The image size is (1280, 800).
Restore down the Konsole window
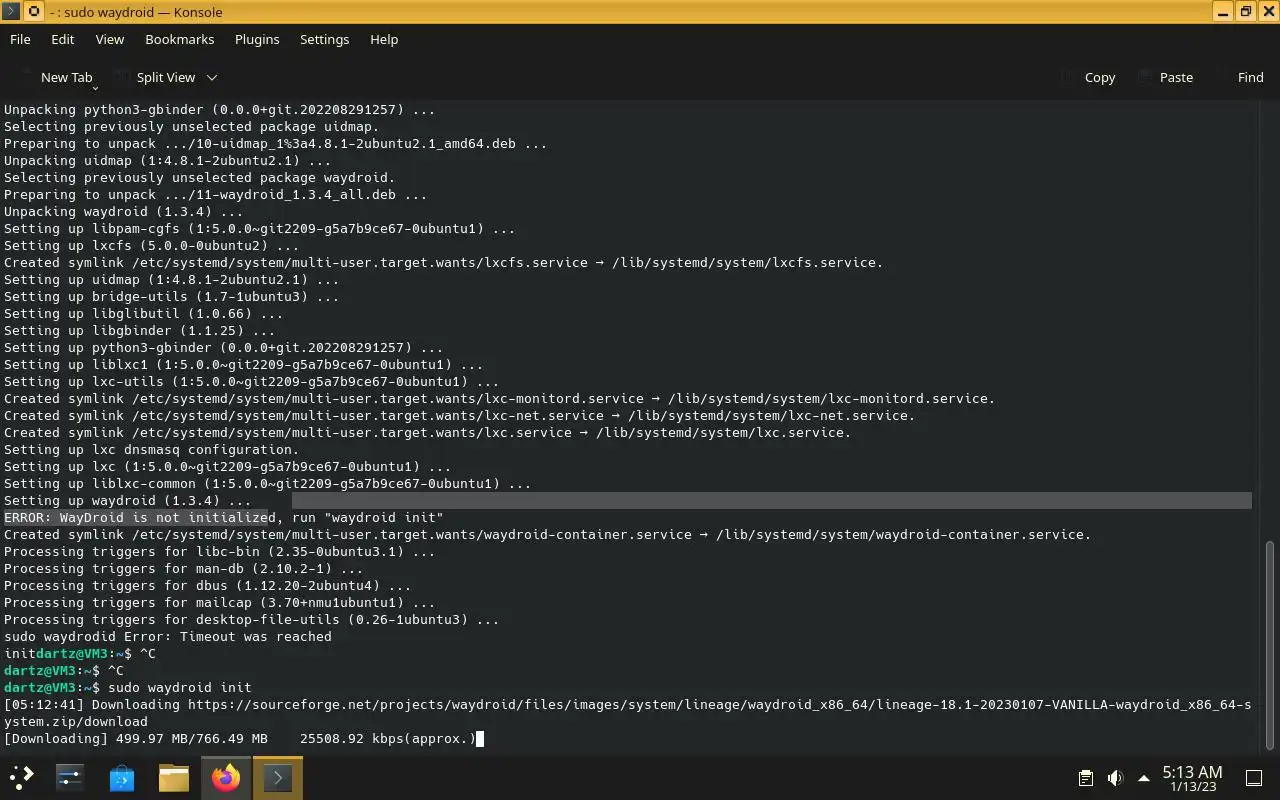pyautogui.click(x=1246, y=12)
